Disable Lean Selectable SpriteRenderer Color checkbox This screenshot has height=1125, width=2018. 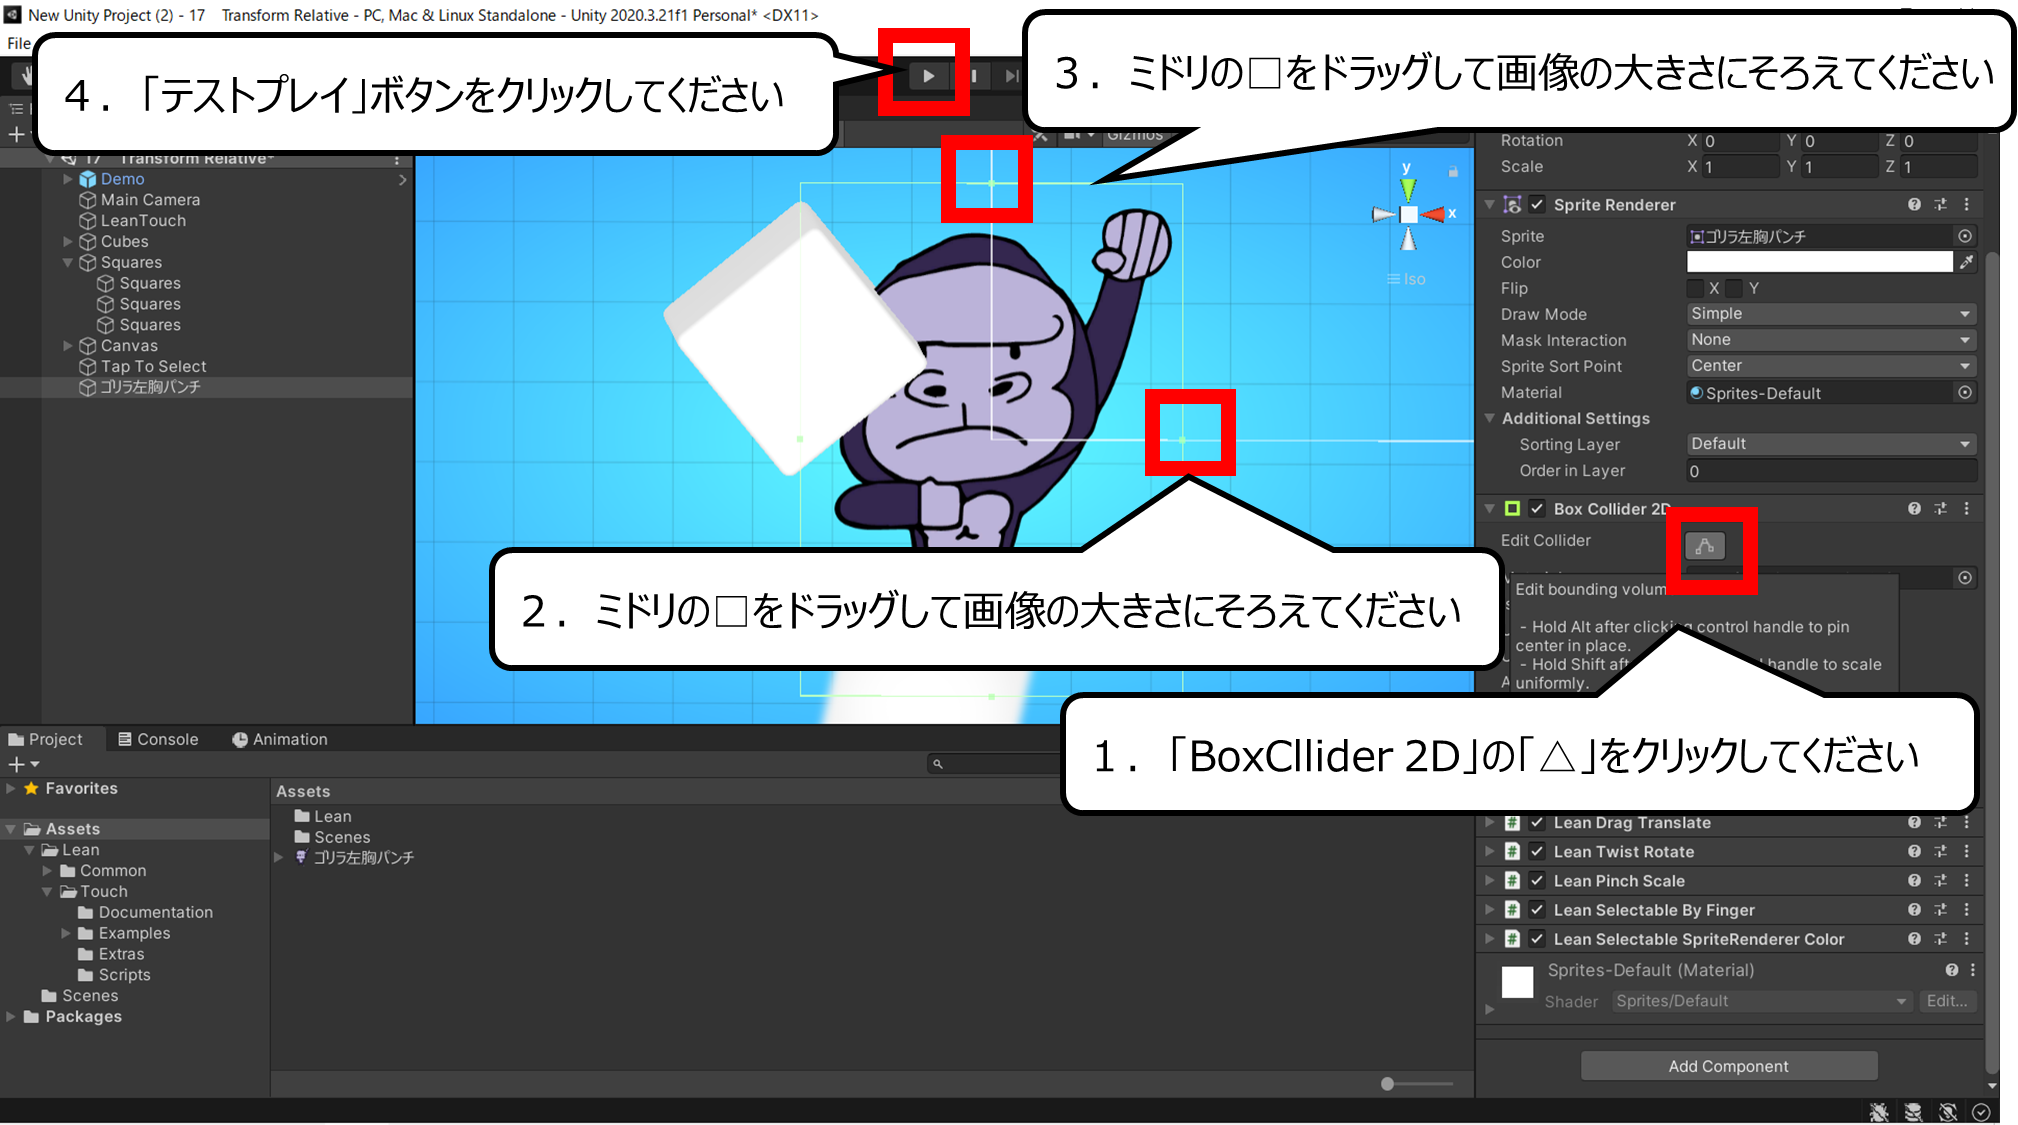coord(1537,938)
